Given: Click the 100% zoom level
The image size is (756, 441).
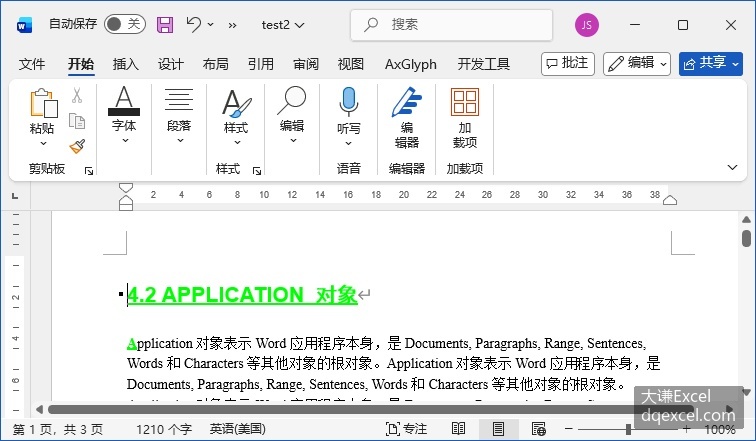Looking at the screenshot, I should pyautogui.click(x=720, y=429).
